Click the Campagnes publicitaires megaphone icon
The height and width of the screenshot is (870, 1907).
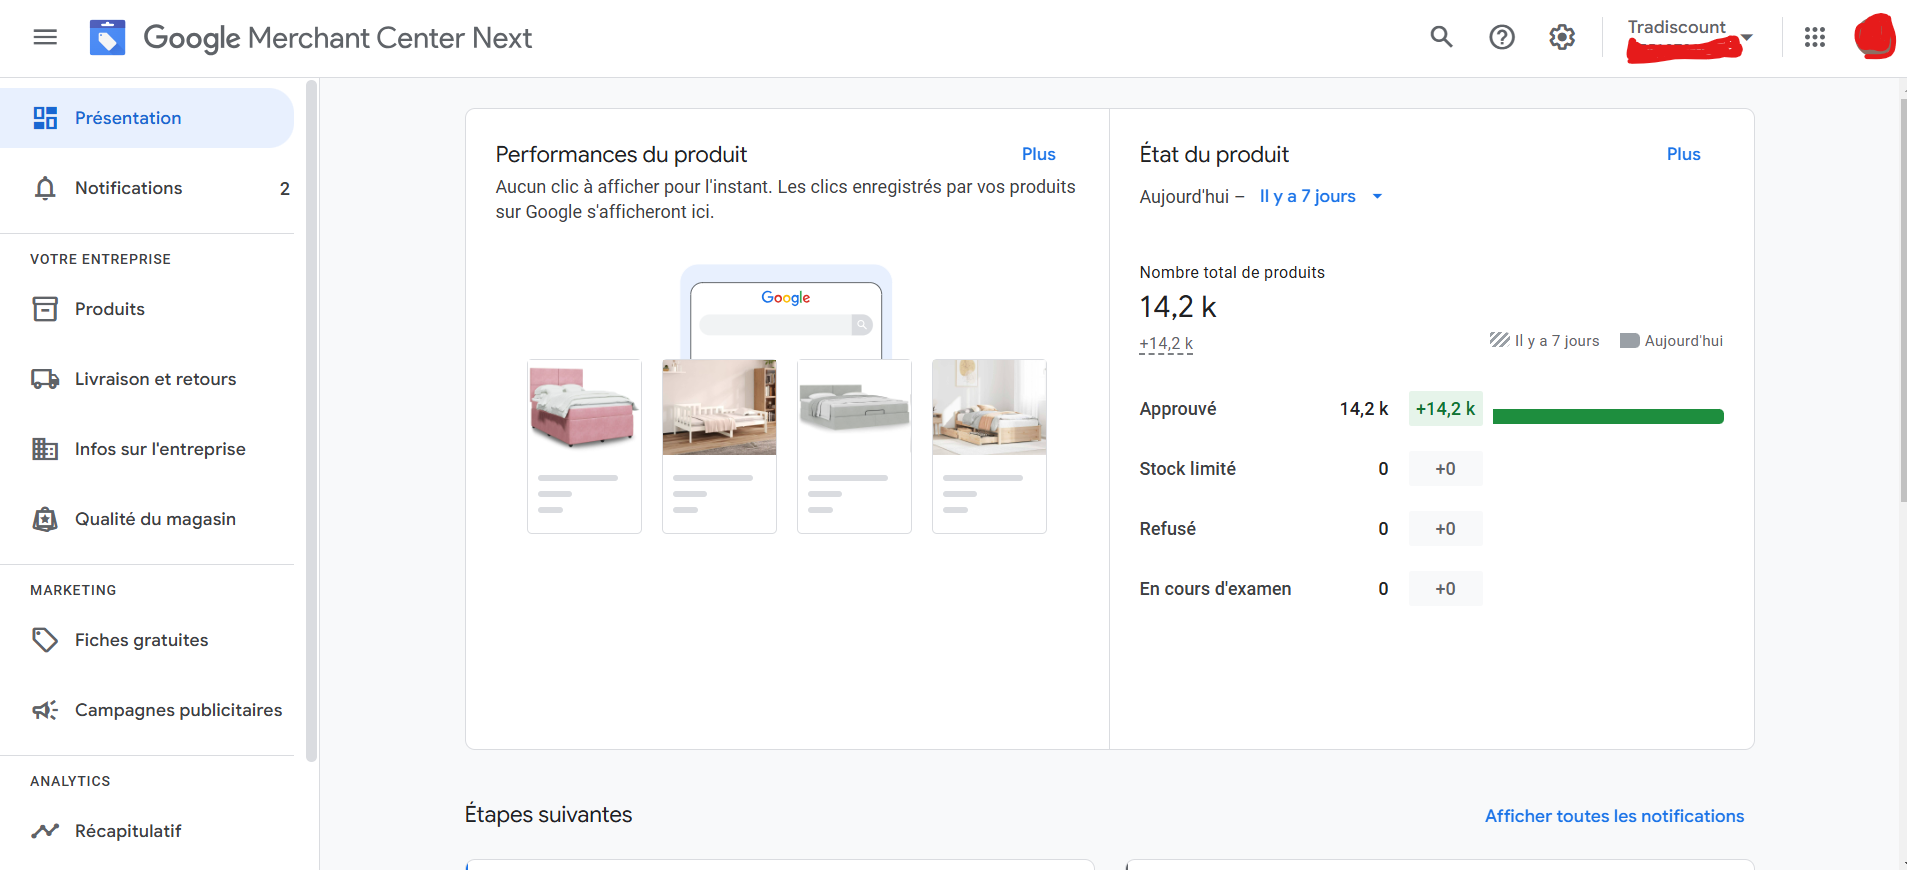tap(45, 710)
